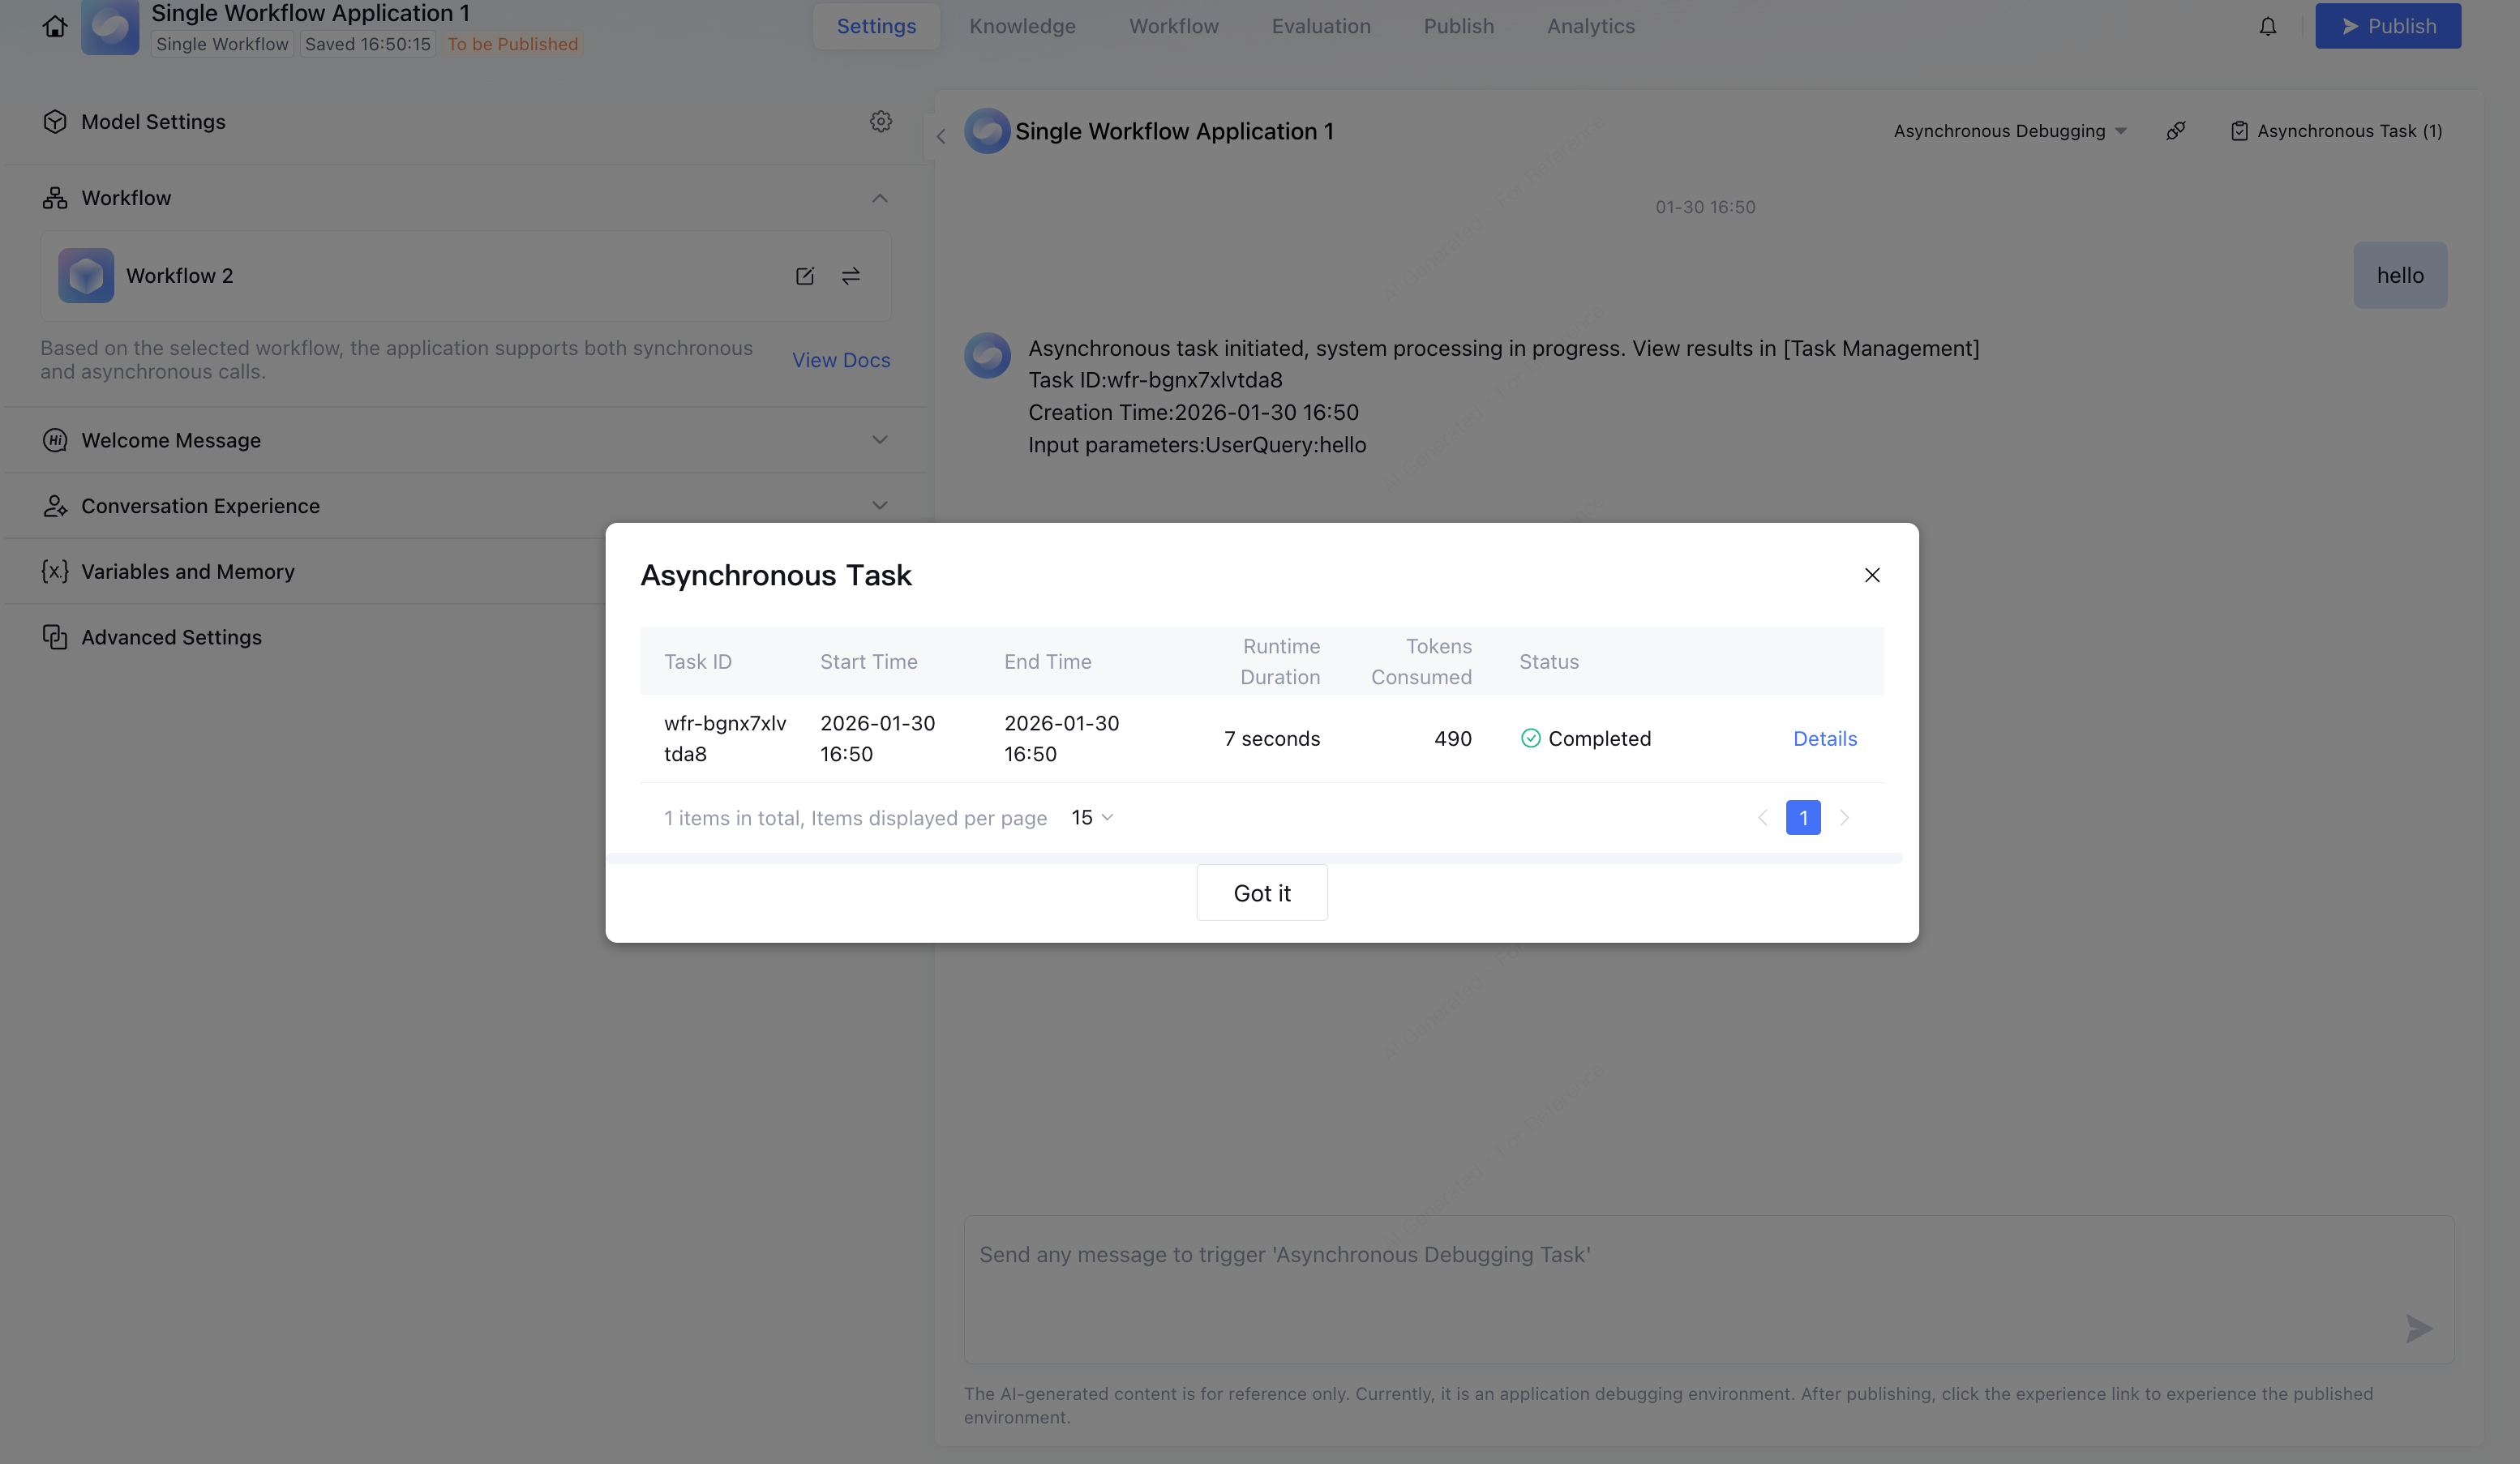The image size is (2520, 1464).
Task: Open Model Settings gear icon
Action: point(880,121)
